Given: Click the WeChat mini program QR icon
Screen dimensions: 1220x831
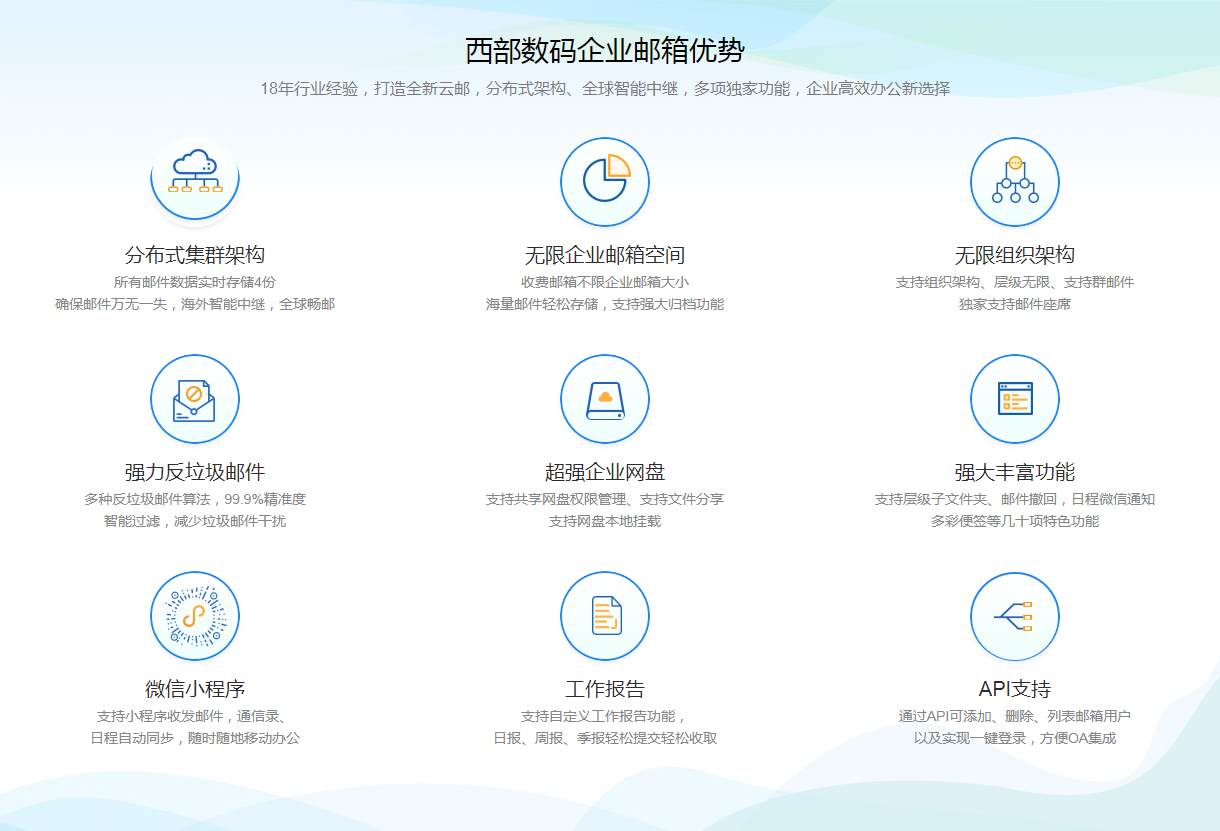Looking at the screenshot, I should tap(195, 616).
